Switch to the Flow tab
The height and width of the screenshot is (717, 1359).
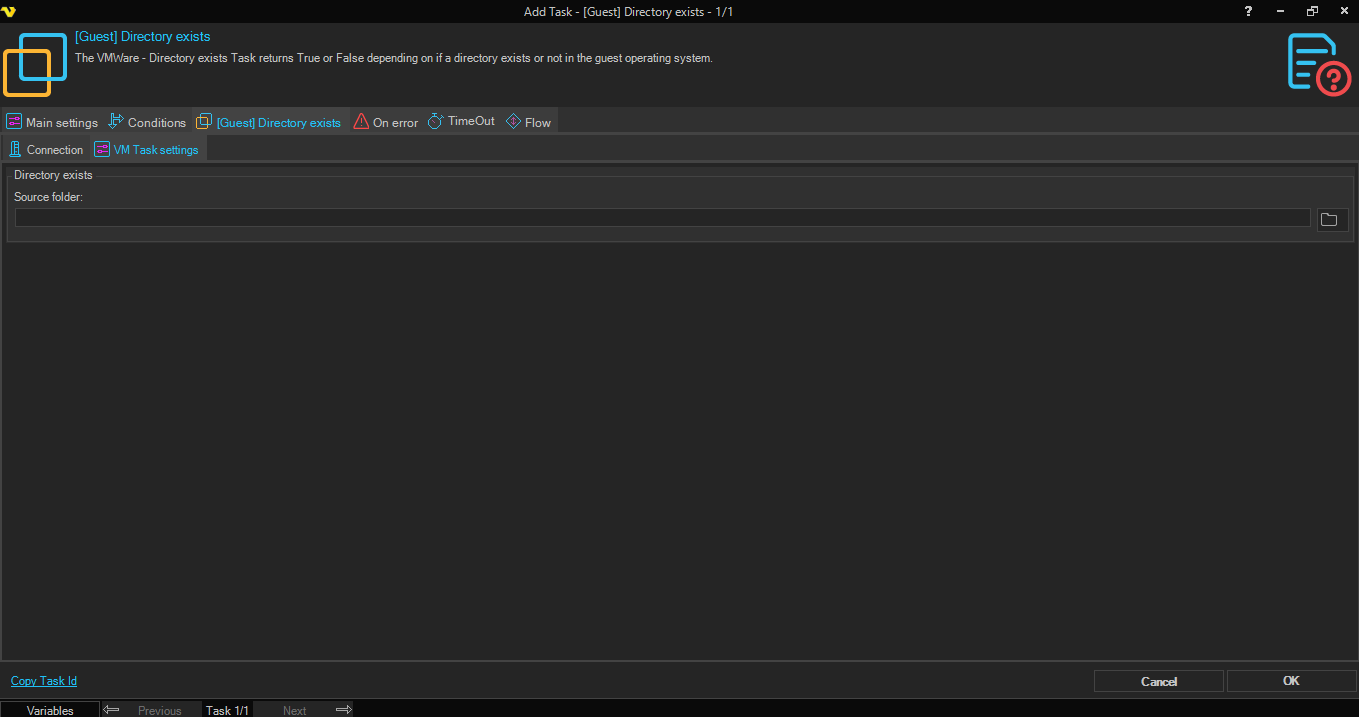coord(528,122)
